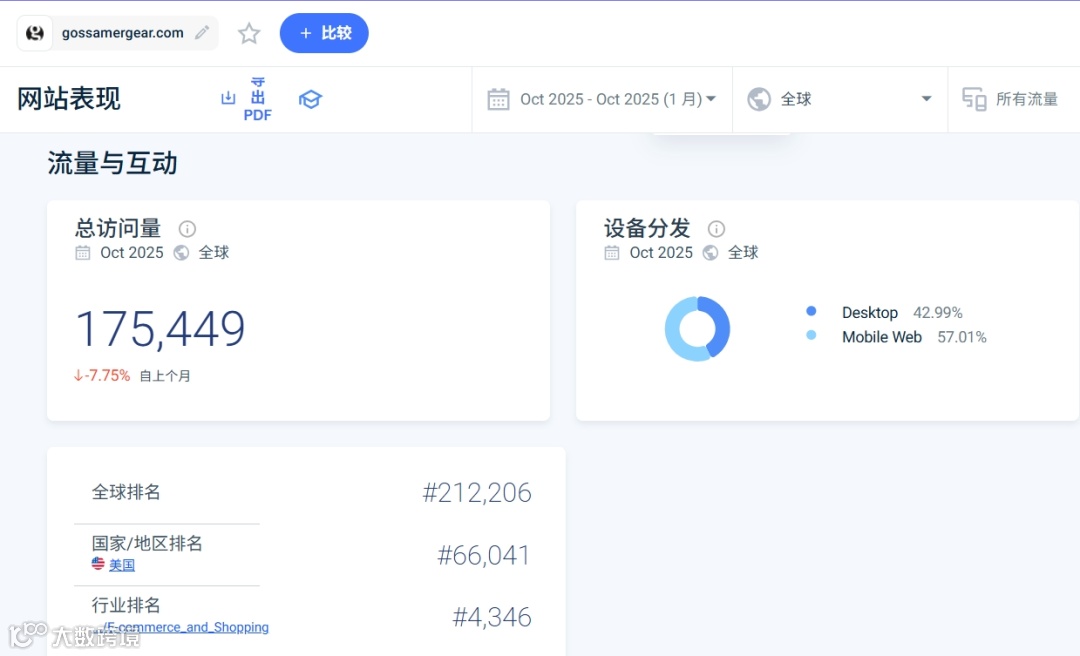Click the gossamergear.com domain text
This screenshot has width=1080, height=656.
(123, 33)
